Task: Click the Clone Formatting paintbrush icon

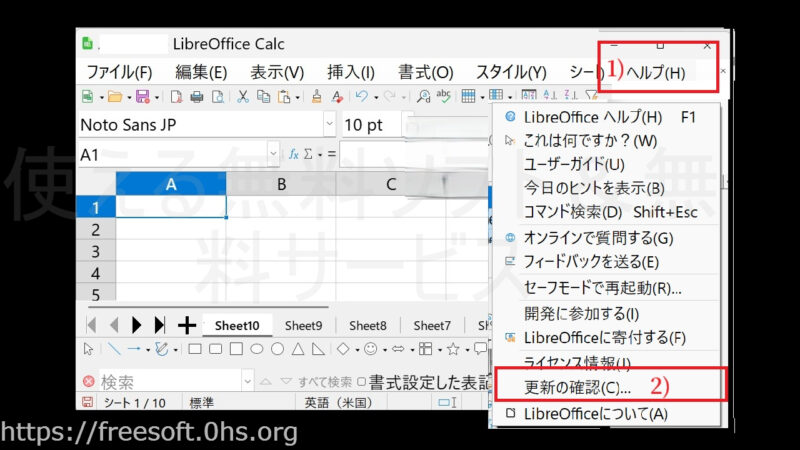Action: (x=316, y=97)
